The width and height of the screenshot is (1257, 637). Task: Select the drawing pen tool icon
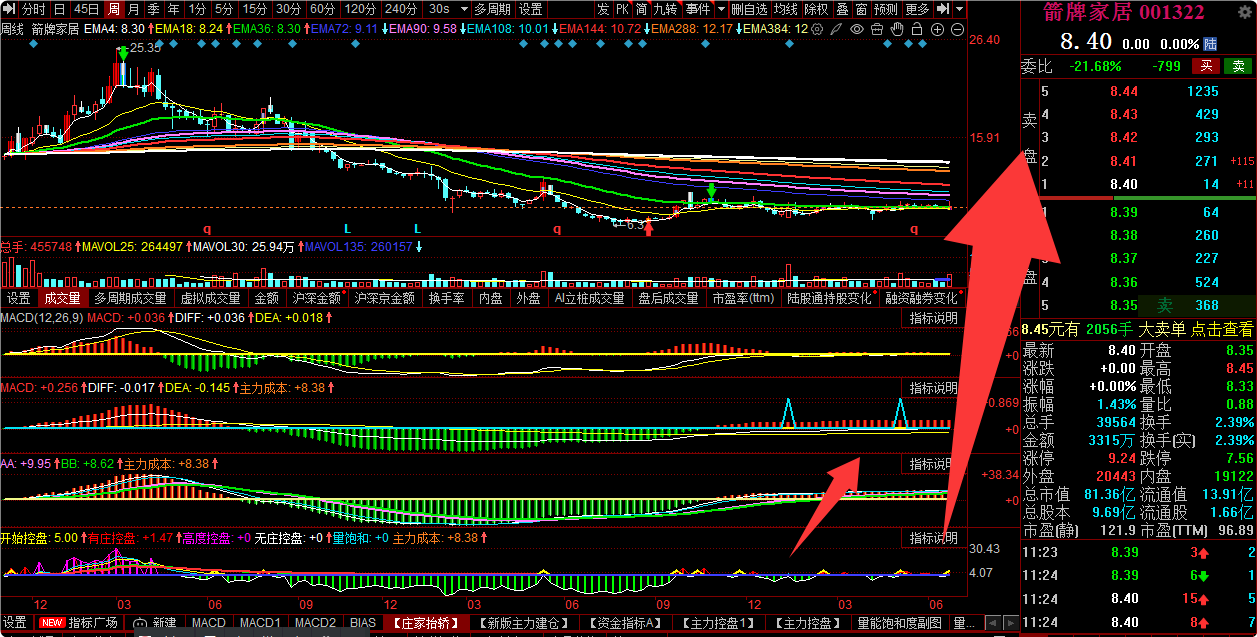click(837, 29)
